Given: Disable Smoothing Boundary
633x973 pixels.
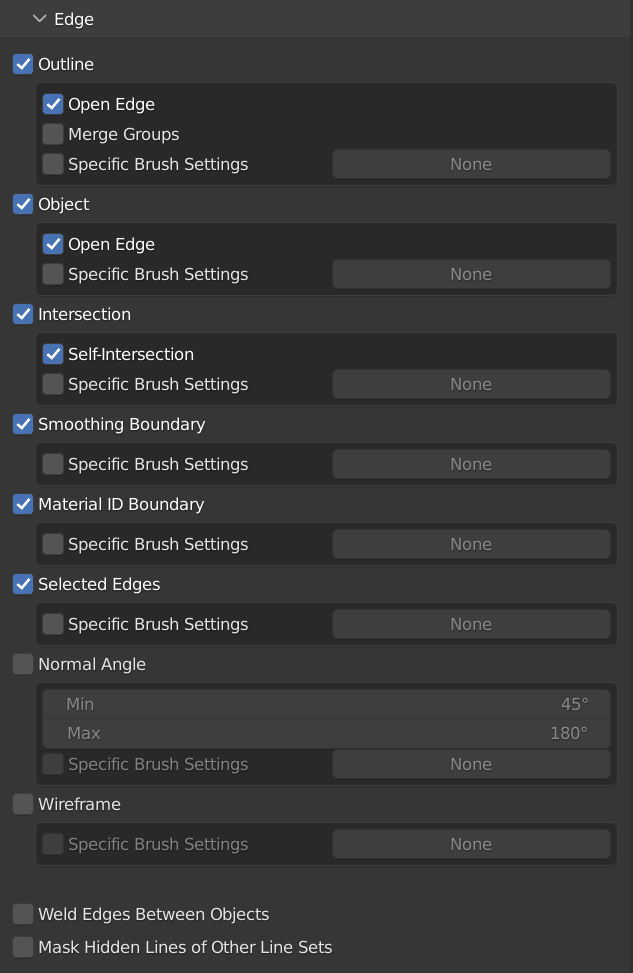Looking at the screenshot, I should [23, 424].
